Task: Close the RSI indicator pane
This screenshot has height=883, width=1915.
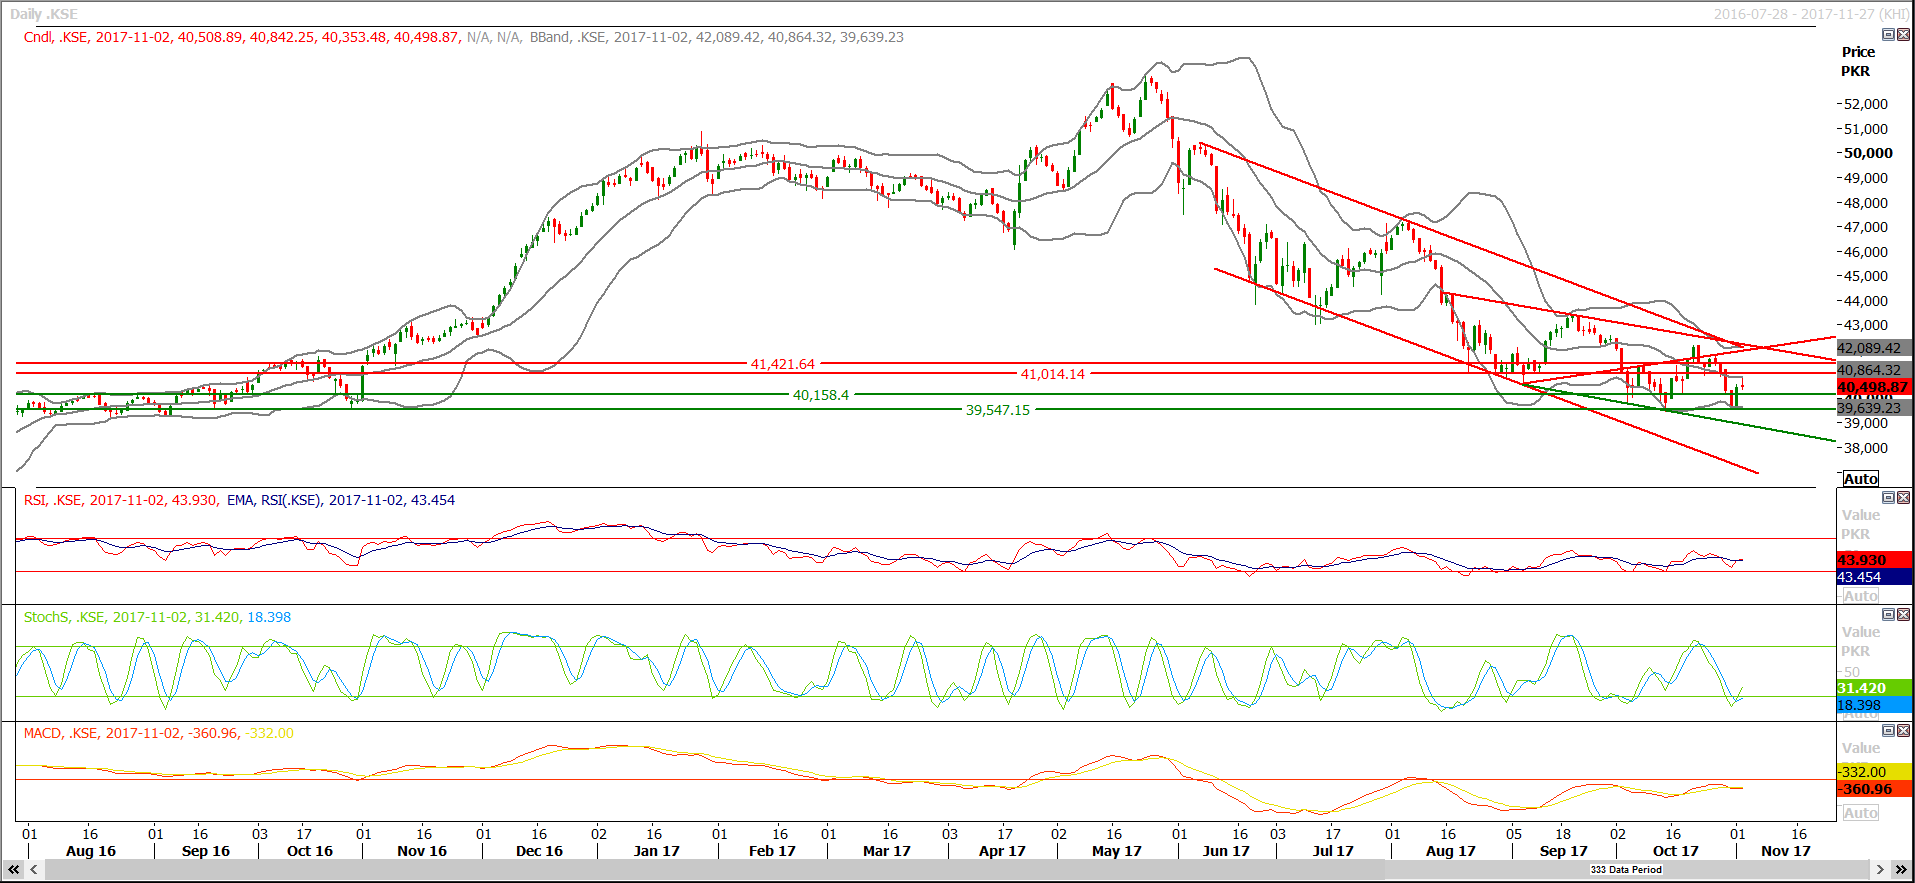Action: (x=1903, y=498)
